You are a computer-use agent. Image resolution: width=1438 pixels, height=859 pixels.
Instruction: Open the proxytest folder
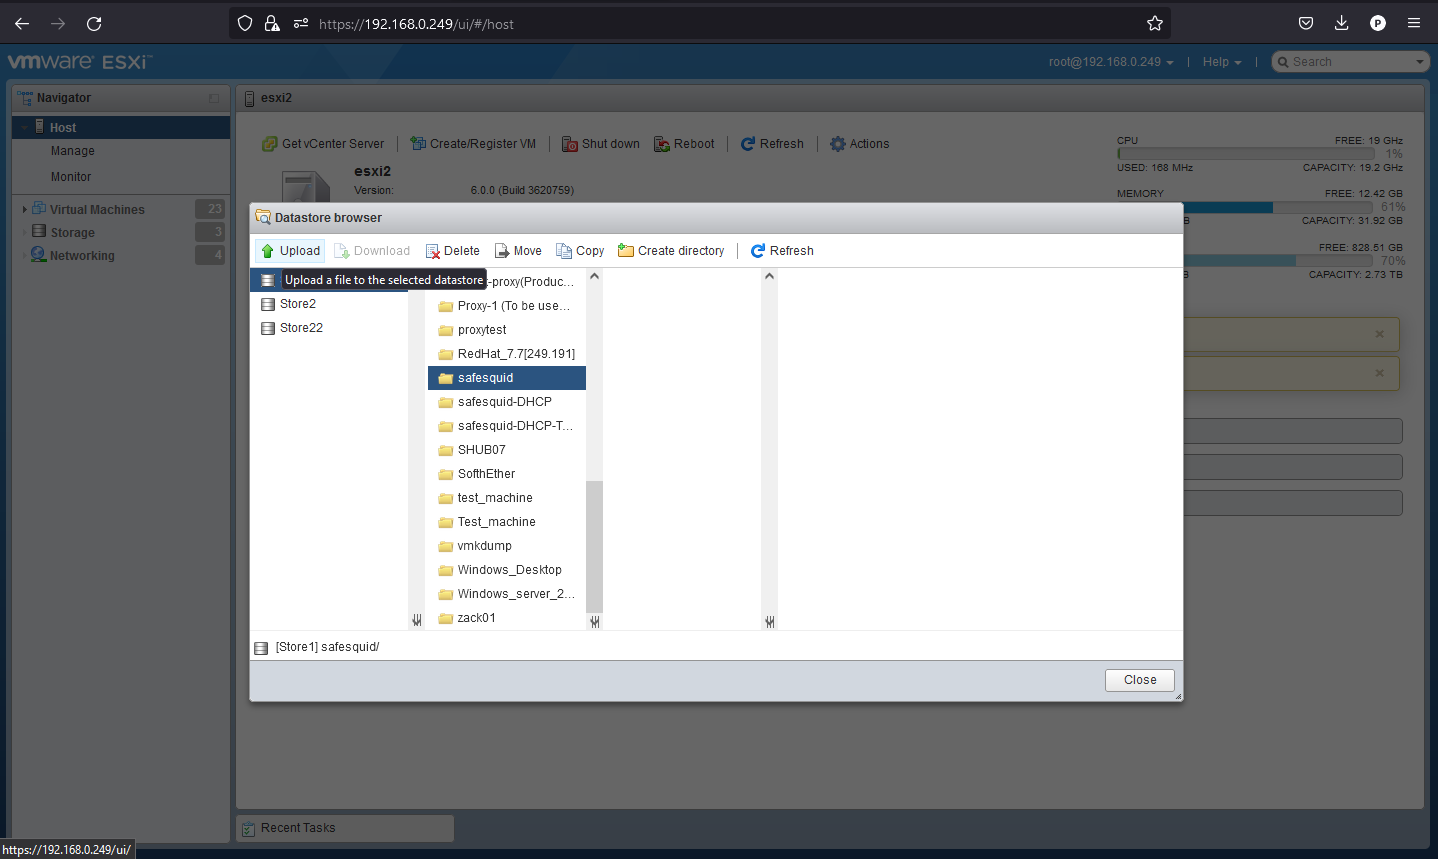(x=507, y=330)
